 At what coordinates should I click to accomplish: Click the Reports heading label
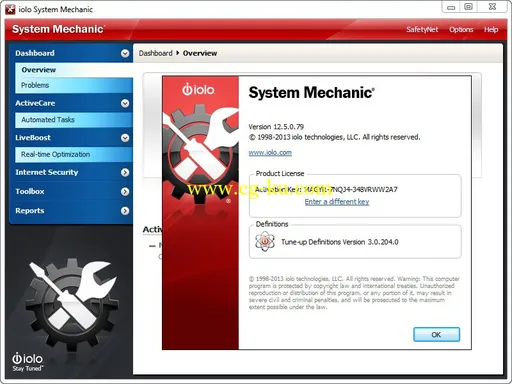coord(30,211)
